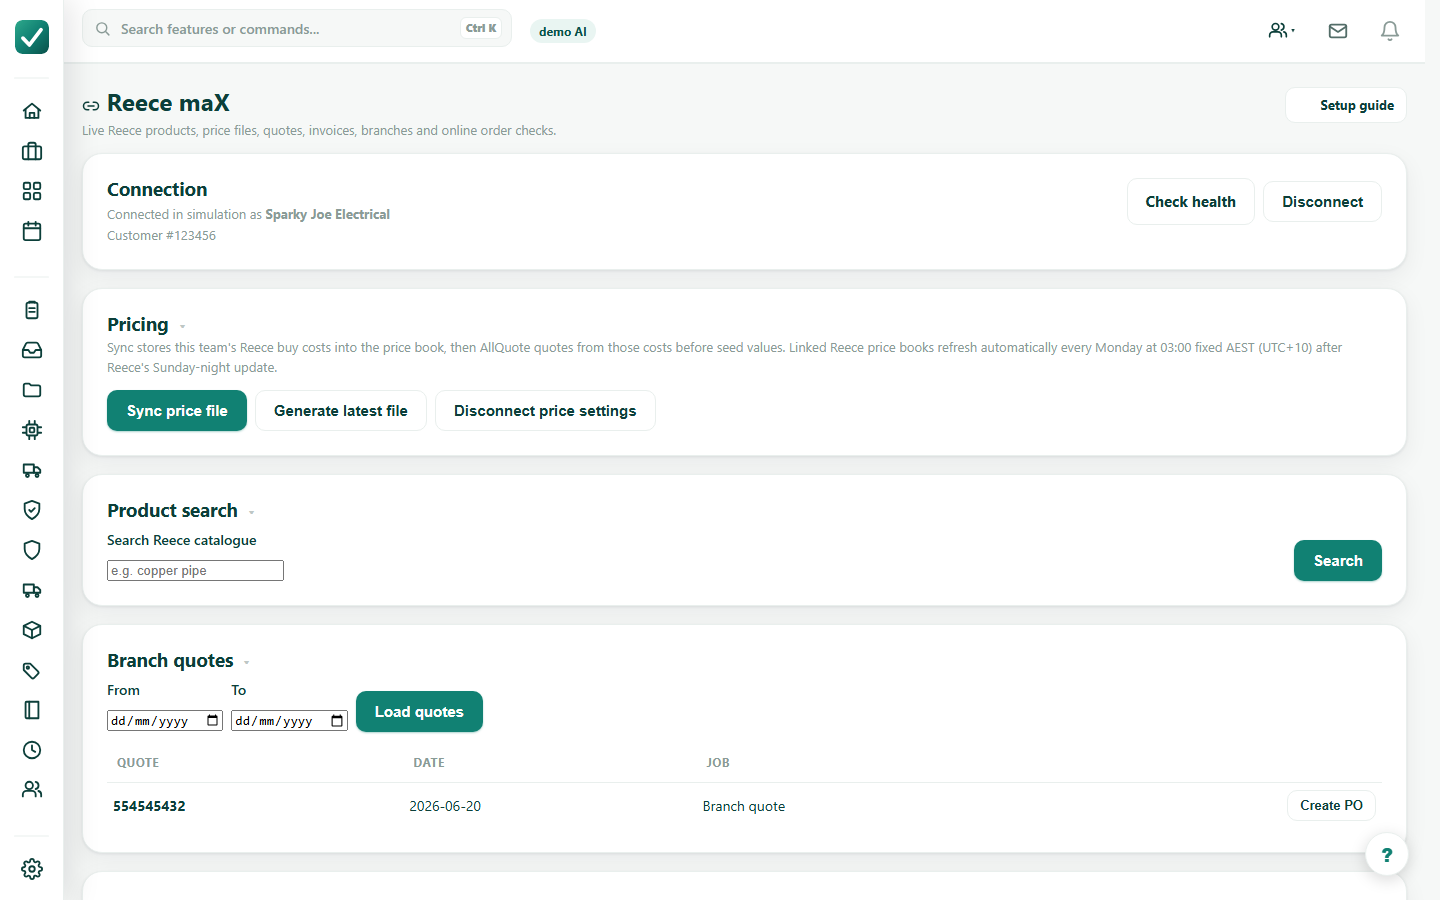The height and width of the screenshot is (900, 1440).
Task: Open the team users icon in header
Action: [1281, 31]
